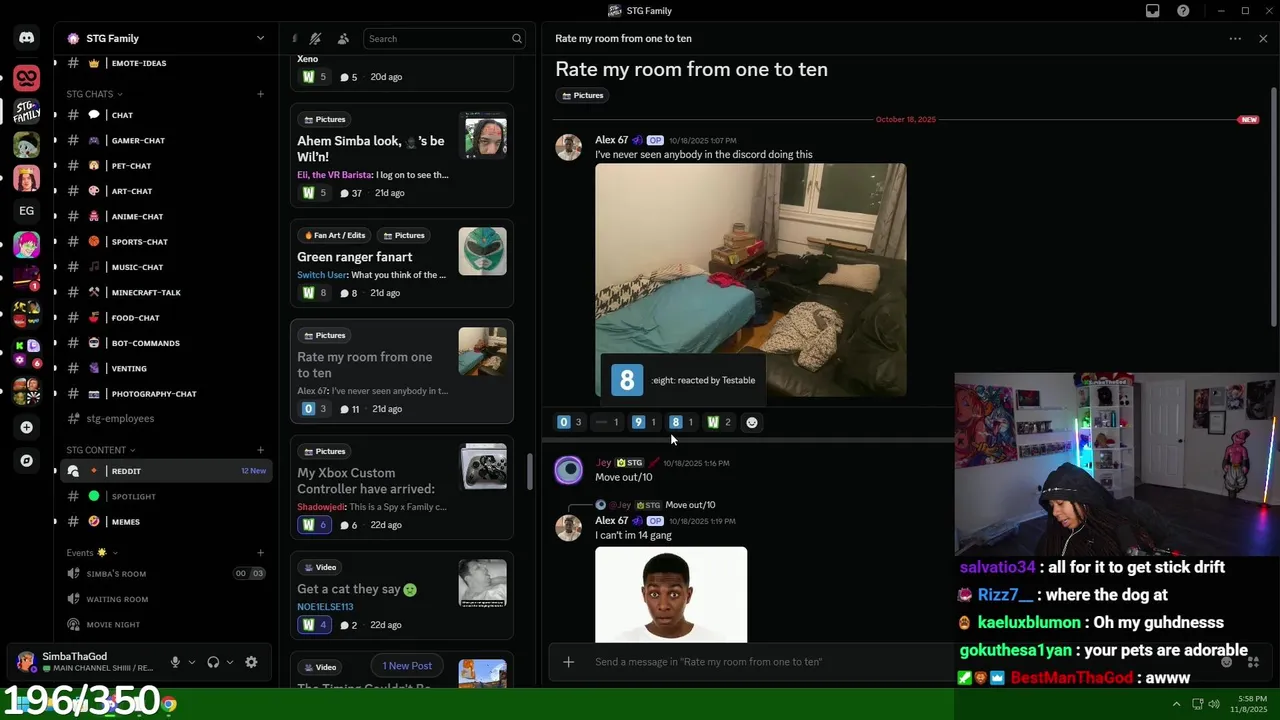
Task: Open the surprised man image attachment
Action: (671, 594)
